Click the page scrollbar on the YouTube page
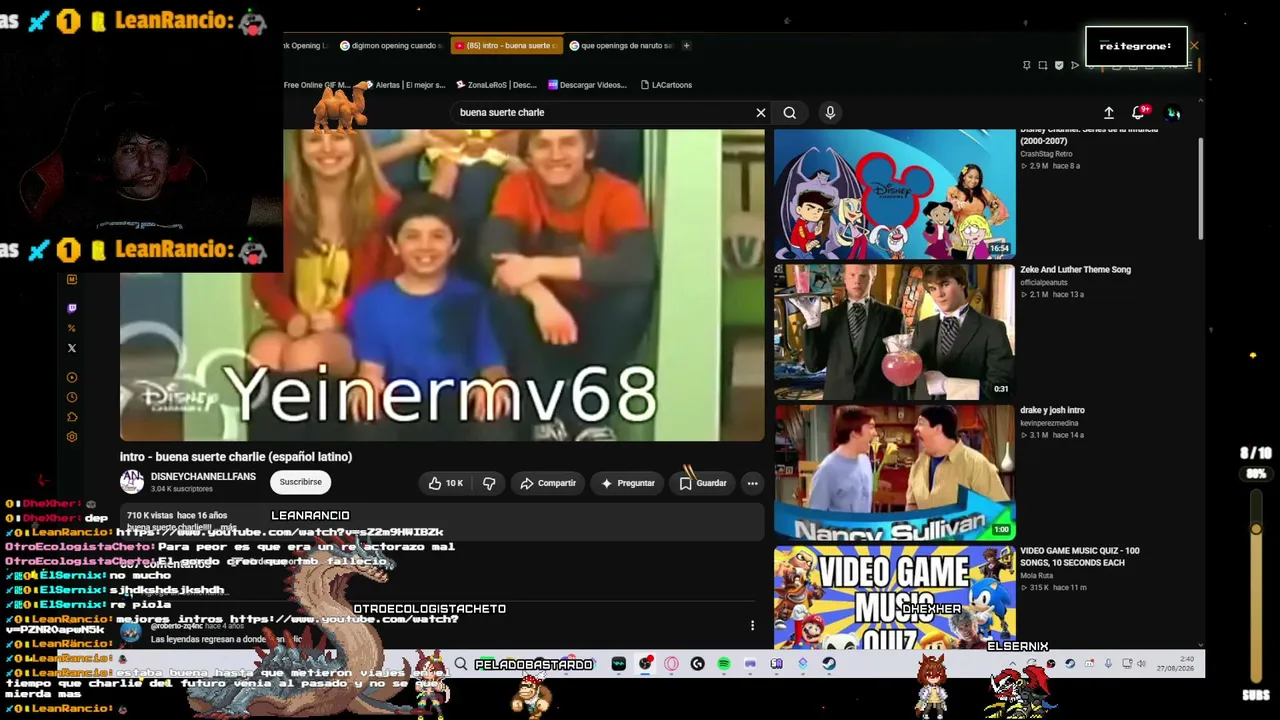 [1200, 190]
